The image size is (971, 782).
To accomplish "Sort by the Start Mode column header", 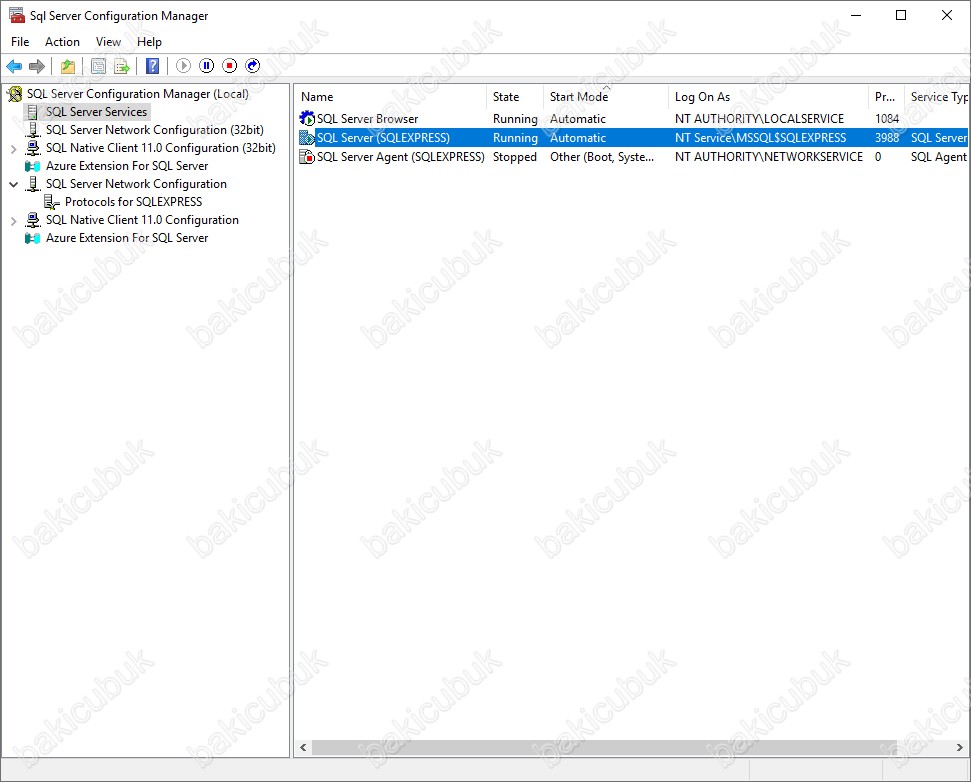I will pyautogui.click(x=606, y=97).
